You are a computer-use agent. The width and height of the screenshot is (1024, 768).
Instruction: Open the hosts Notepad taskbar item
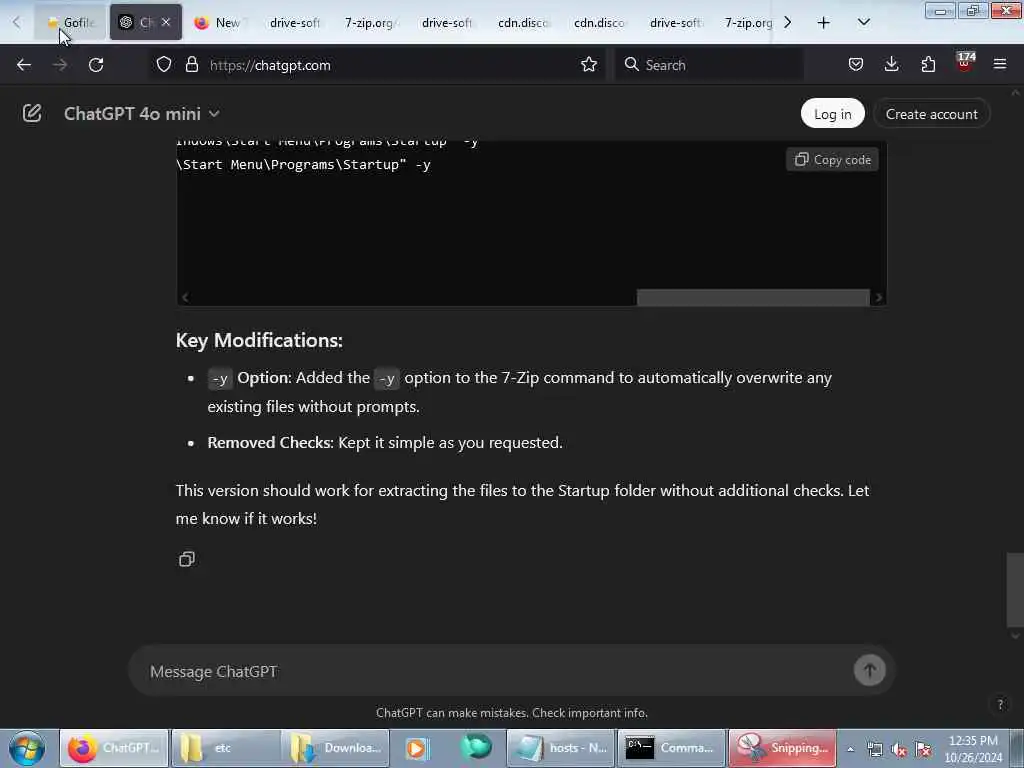pos(560,748)
